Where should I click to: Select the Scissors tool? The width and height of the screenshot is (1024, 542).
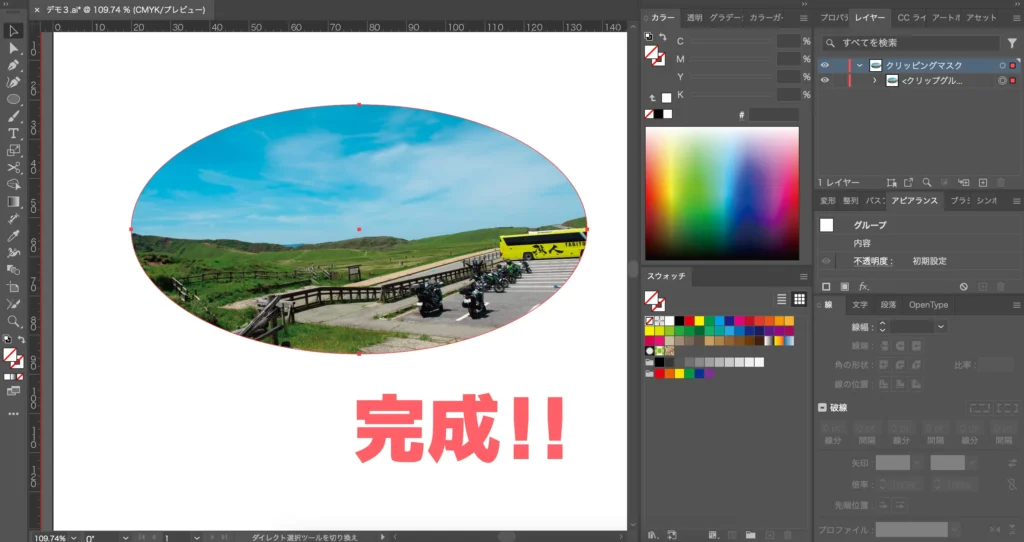coord(14,167)
